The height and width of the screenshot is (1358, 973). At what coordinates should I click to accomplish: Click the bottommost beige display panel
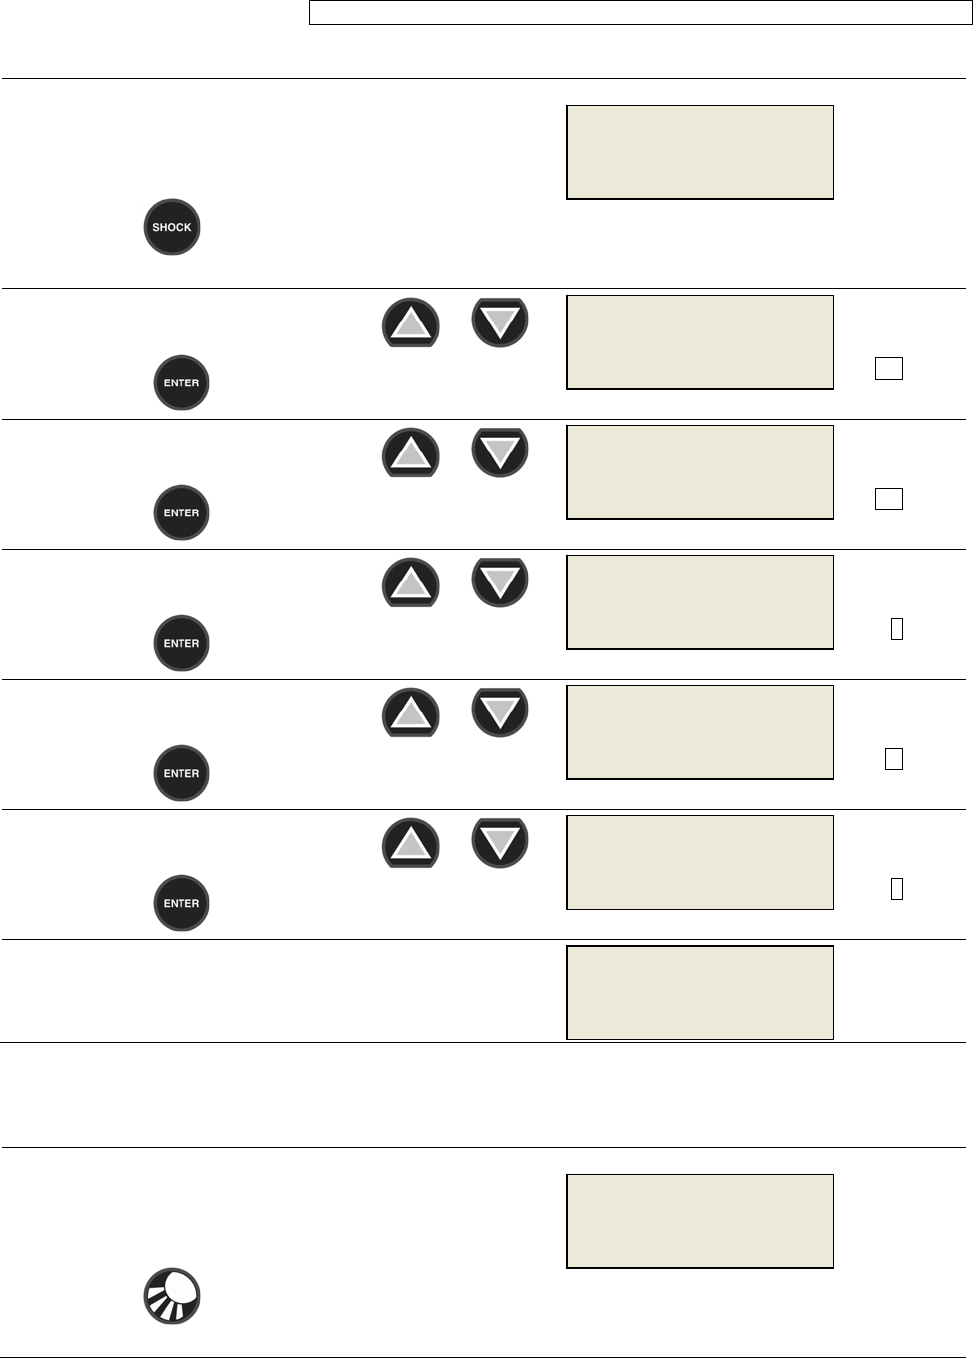pos(700,1221)
